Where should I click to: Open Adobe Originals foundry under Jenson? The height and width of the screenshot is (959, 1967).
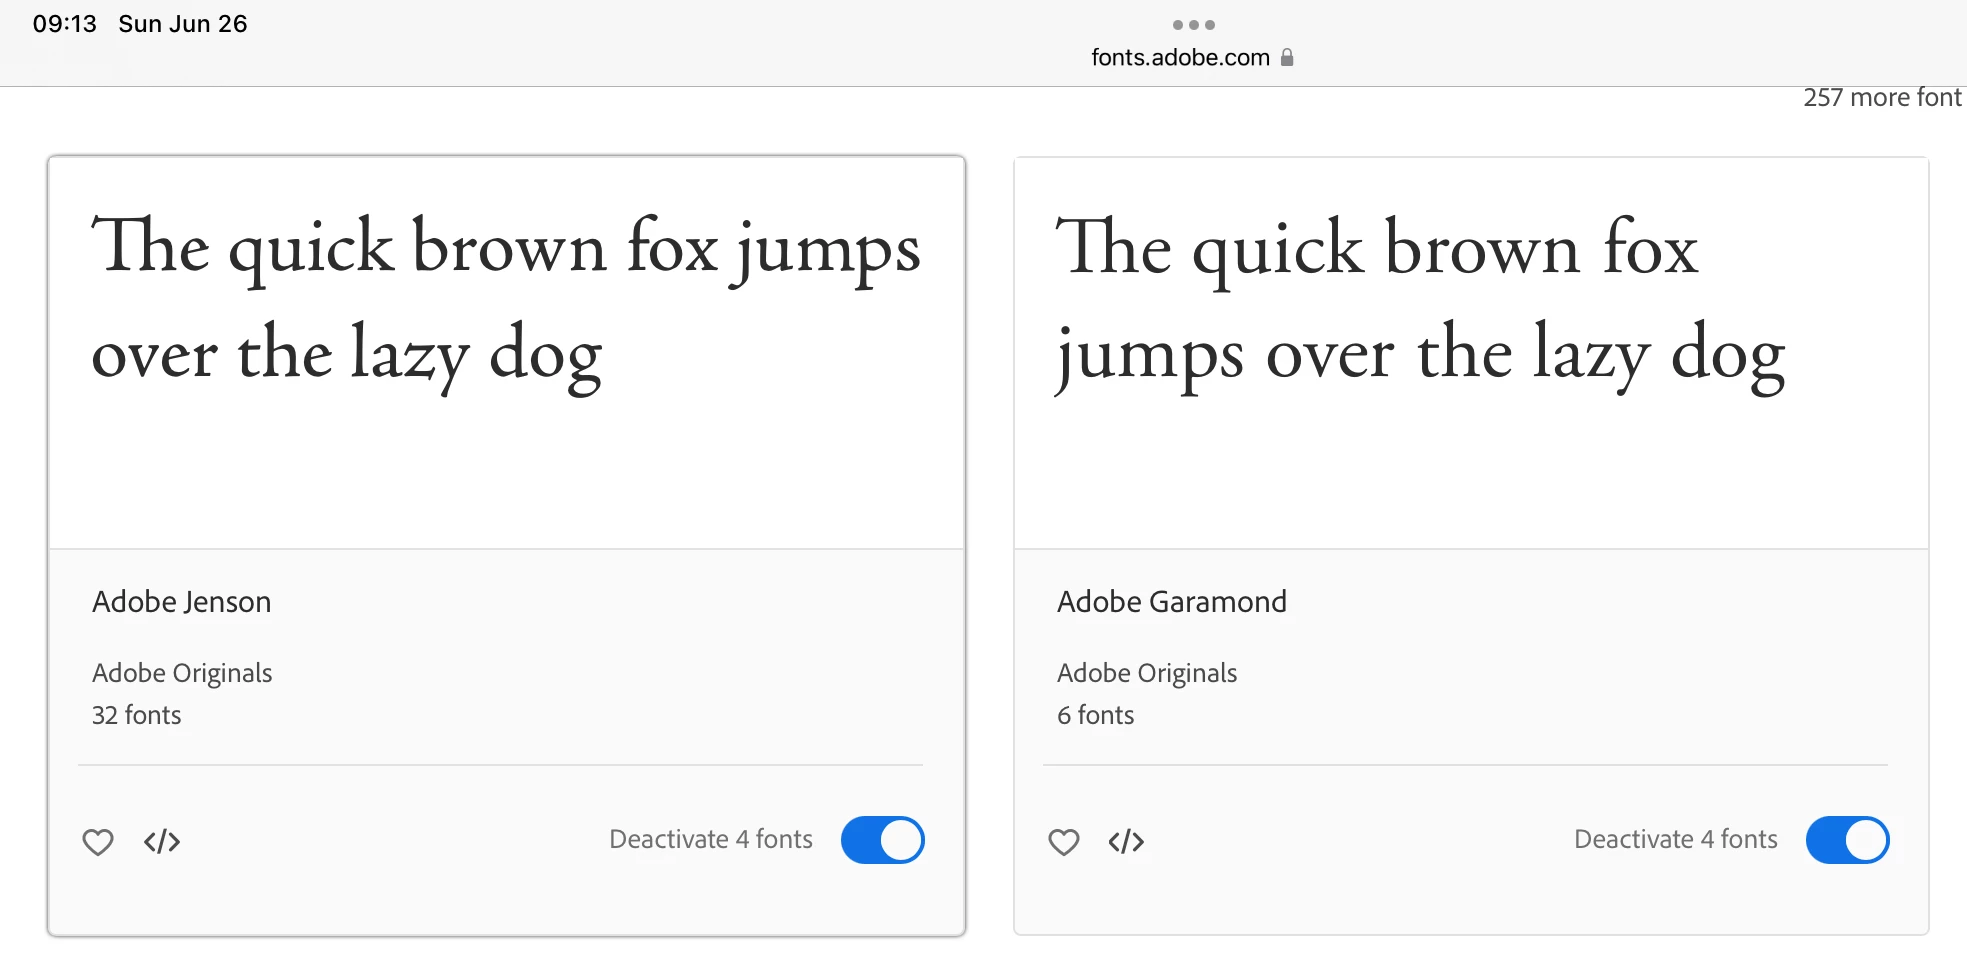point(182,673)
